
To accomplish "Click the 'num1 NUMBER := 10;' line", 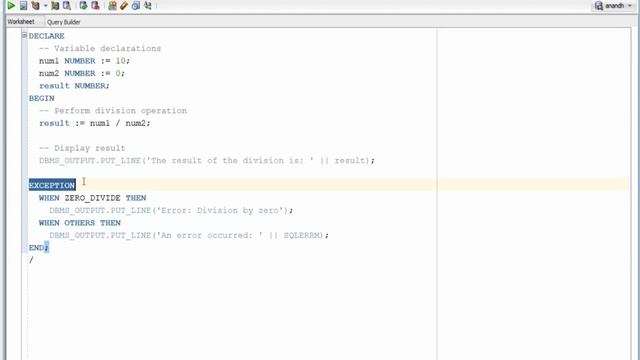I will pyautogui.click(x=84, y=61).
